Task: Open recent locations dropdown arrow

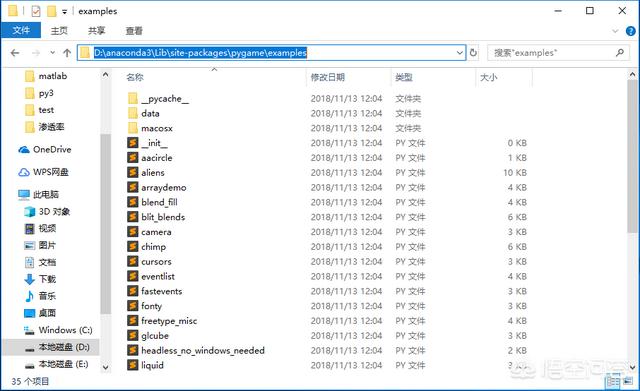Action: pyautogui.click(x=52, y=53)
